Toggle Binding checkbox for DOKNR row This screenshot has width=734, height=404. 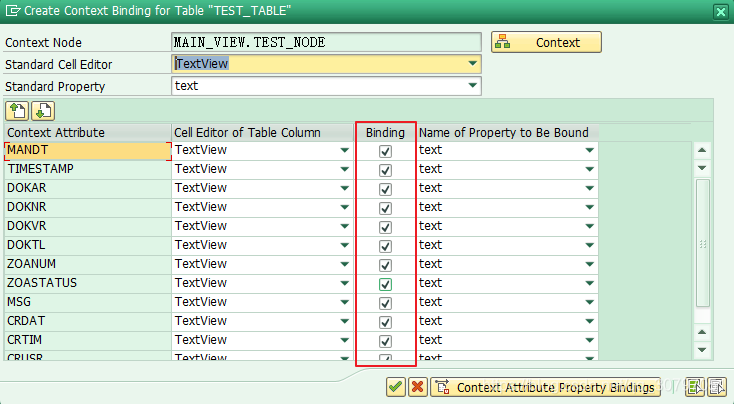[x=385, y=208]
